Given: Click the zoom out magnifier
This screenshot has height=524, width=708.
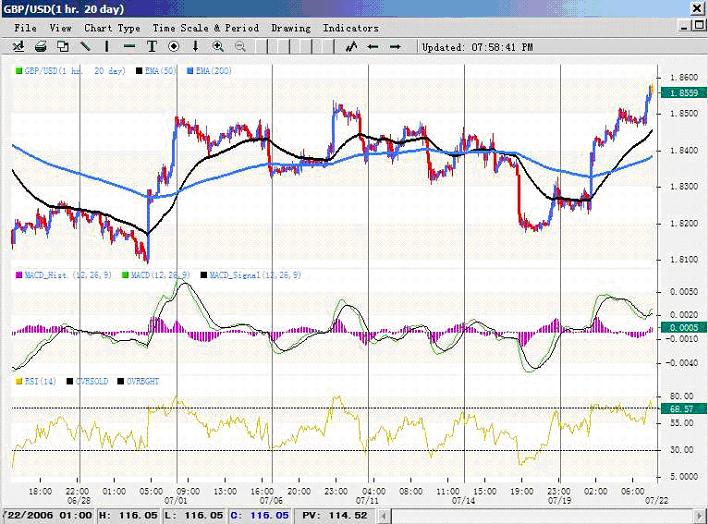Looking at the screenshot, I should (x=240, y=47).
